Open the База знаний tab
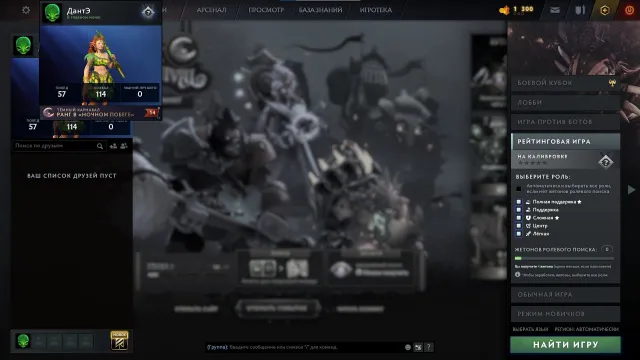Viewport: 640px width, 360px height. pos(320,10)
